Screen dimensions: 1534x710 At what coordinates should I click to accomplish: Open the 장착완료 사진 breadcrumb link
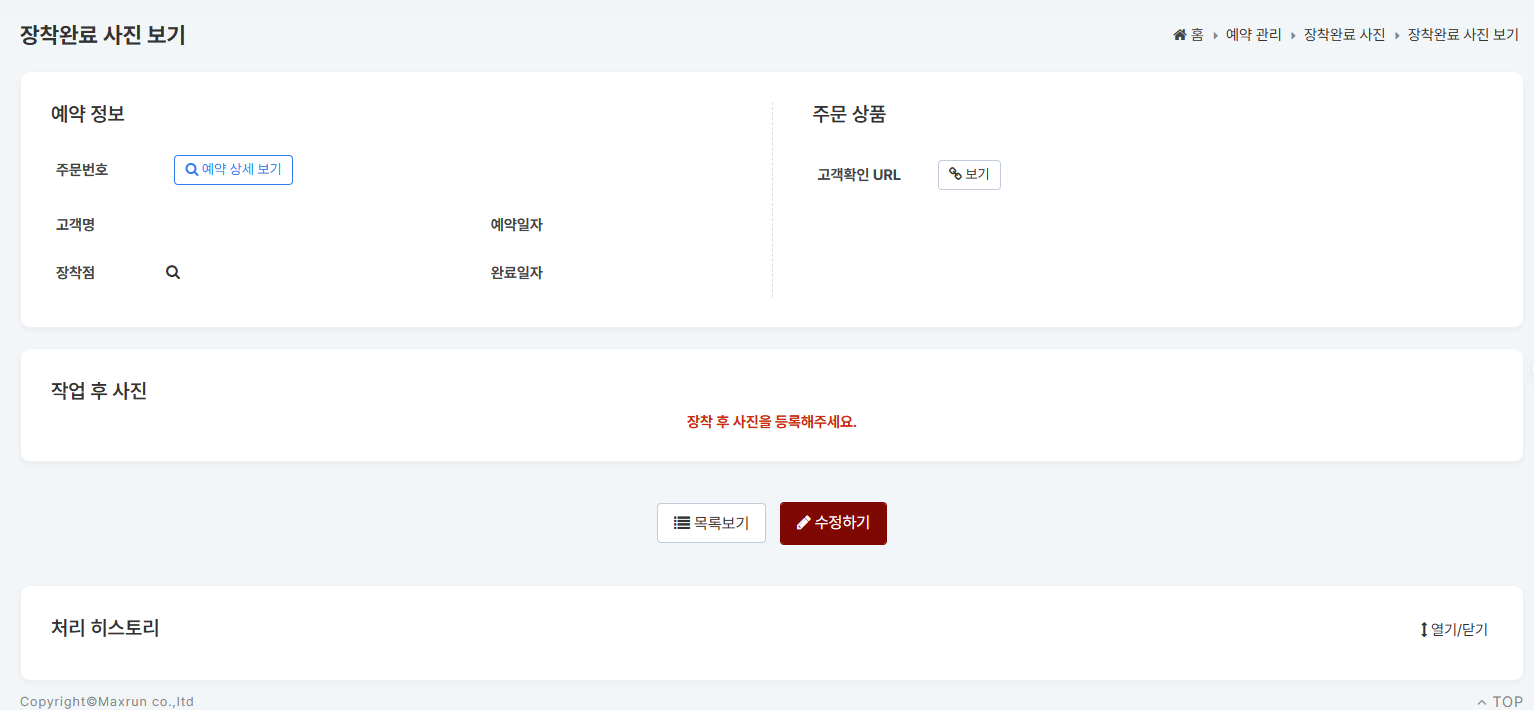coord(1344,35)
